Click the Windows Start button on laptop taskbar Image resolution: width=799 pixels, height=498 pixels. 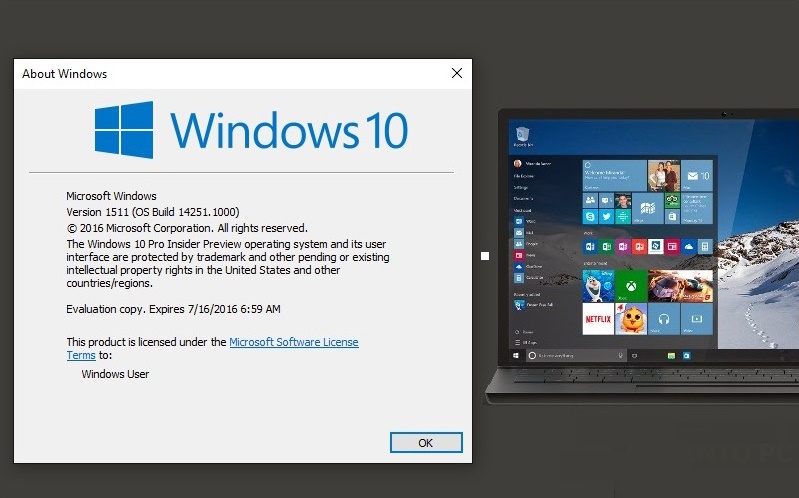point(516,355)
